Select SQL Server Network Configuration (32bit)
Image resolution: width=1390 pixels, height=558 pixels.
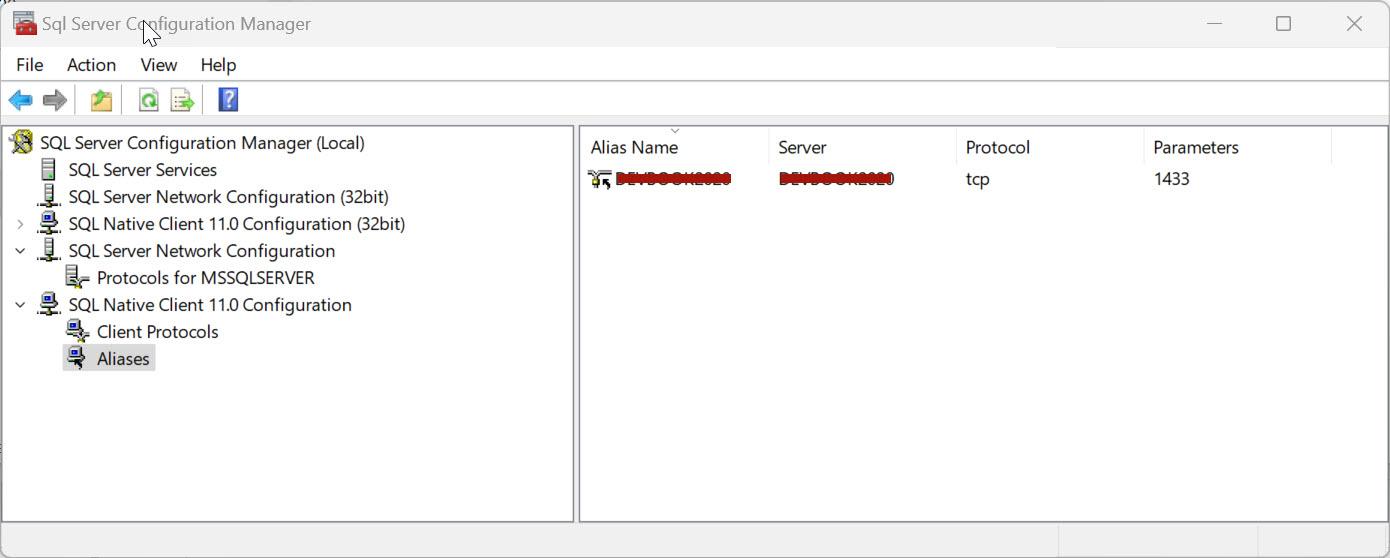pos(228,197)
